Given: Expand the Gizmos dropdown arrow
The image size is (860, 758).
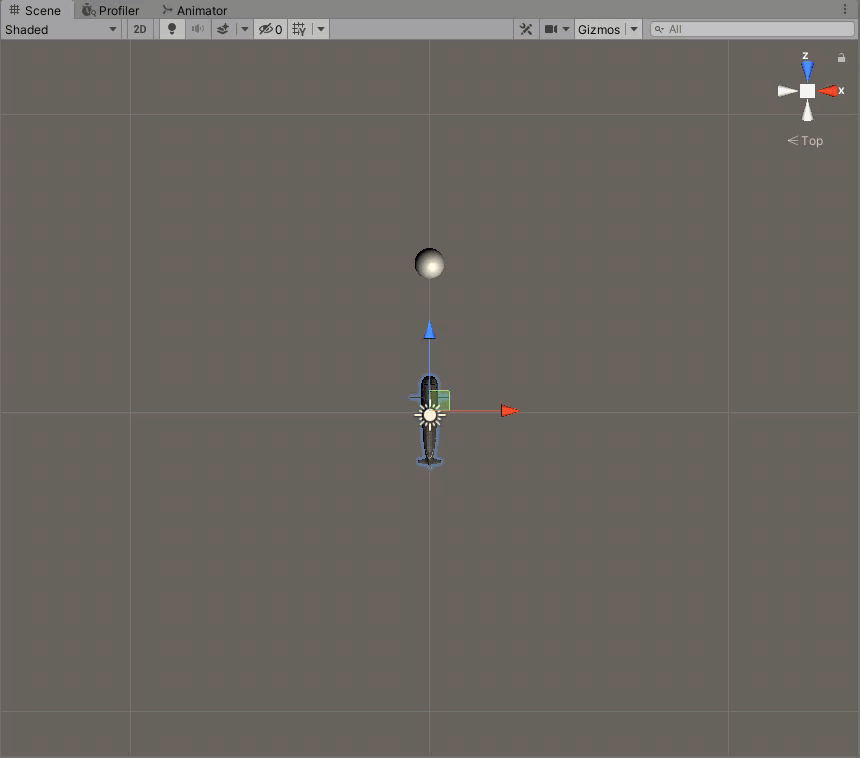Looking at the screenshot, I should click(634, 29).
